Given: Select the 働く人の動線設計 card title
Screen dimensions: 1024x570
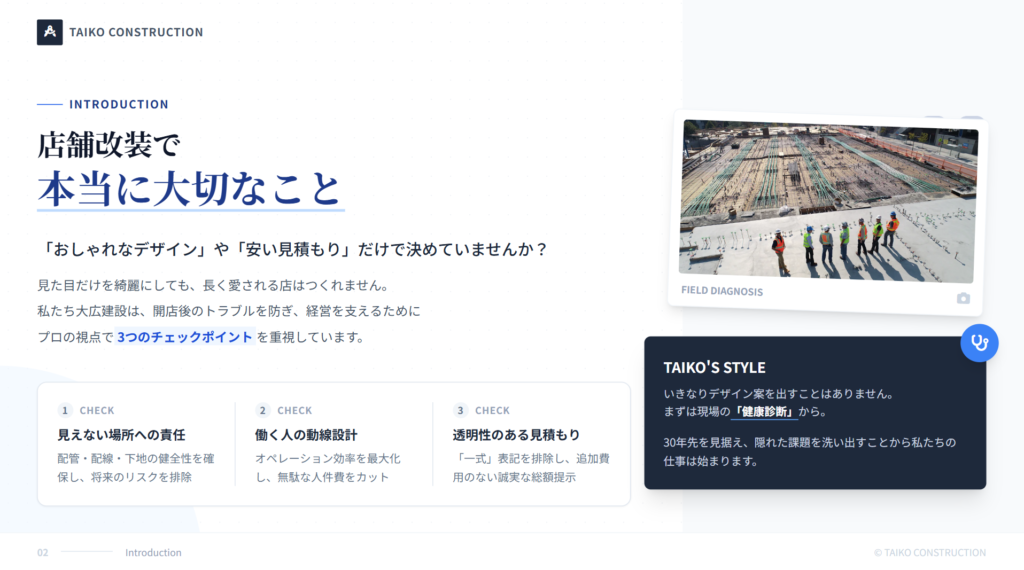Looking at the screenshot, I should (x=306, y=435).
